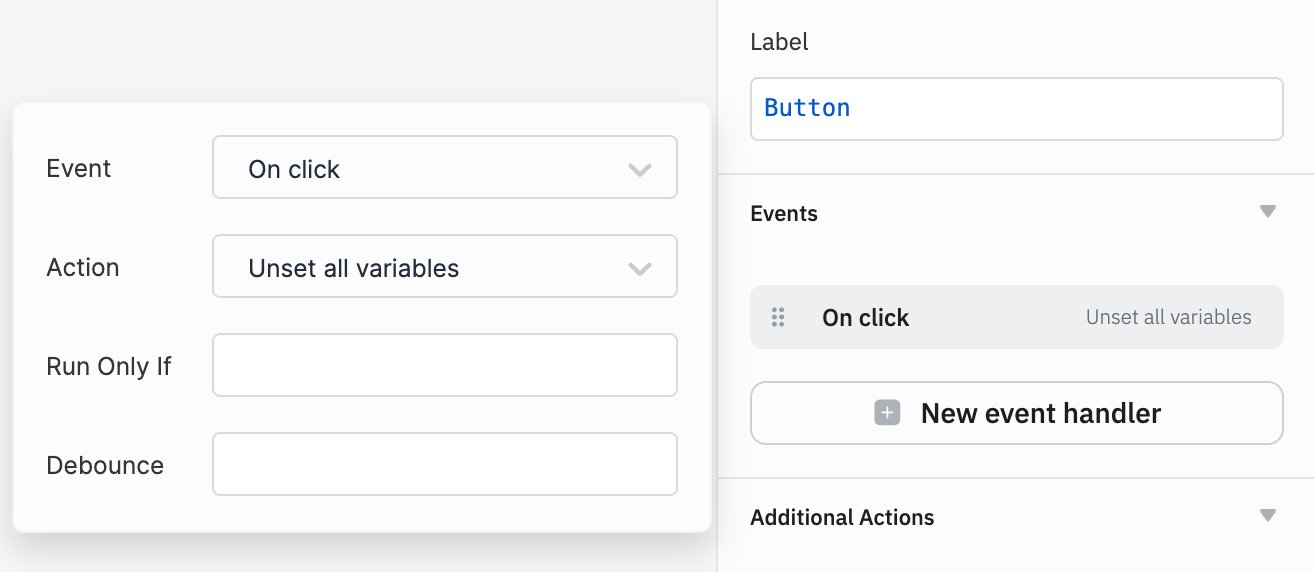The height and width of the screenshot is (572, 1314).
Task: Click the plus icon beside New event handler
Action: tap(887, 413)
